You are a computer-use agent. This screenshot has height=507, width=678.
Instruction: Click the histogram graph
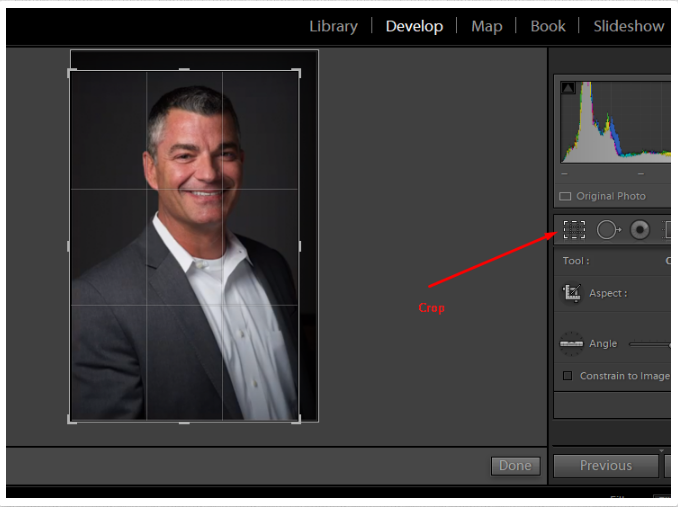[x=615, y=122]
